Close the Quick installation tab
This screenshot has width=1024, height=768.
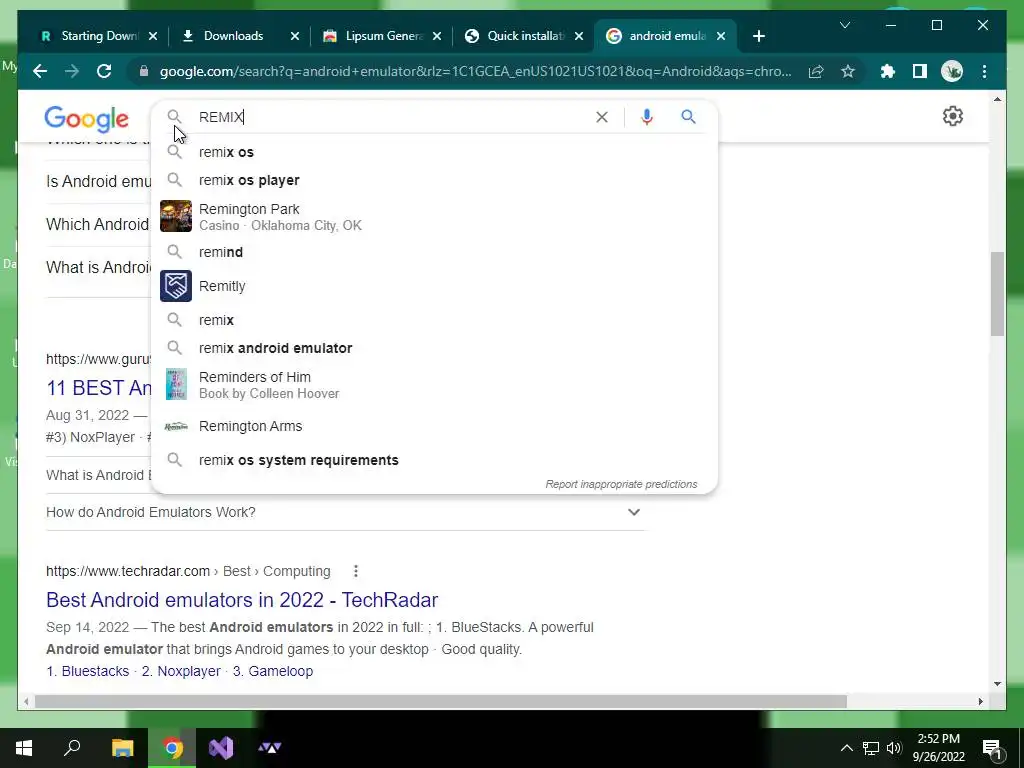[579, 36]
